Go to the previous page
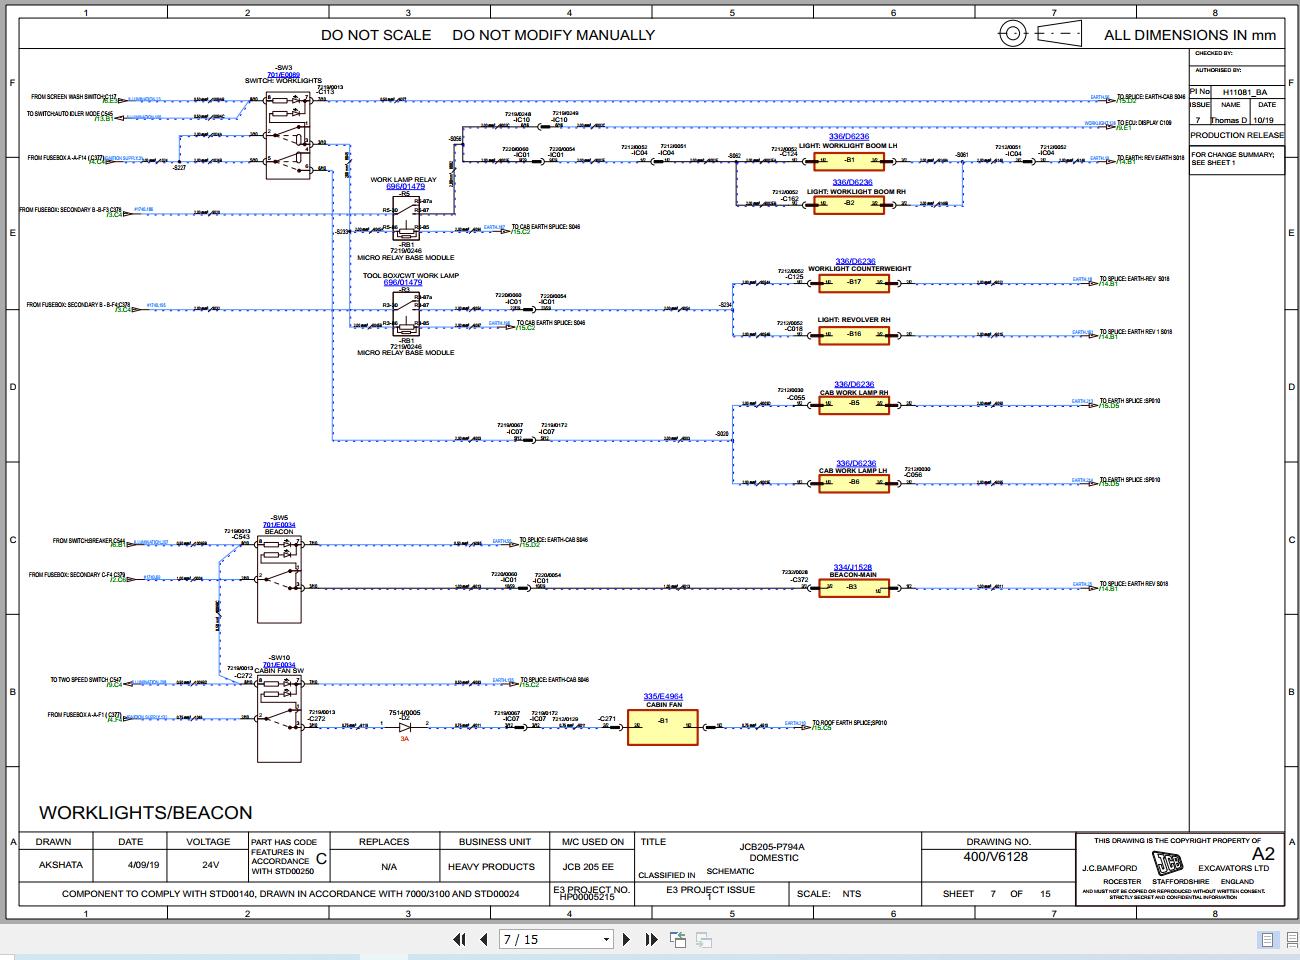 [x=484, y=939]
